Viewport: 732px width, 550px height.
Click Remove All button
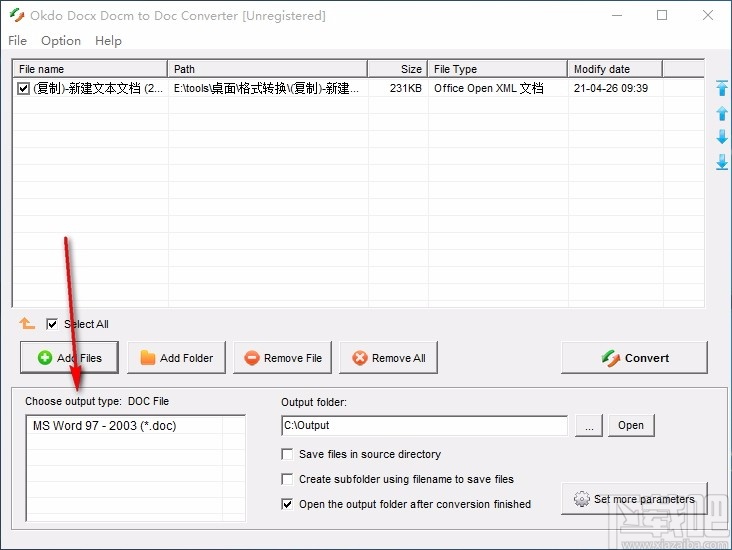[388, 358]
